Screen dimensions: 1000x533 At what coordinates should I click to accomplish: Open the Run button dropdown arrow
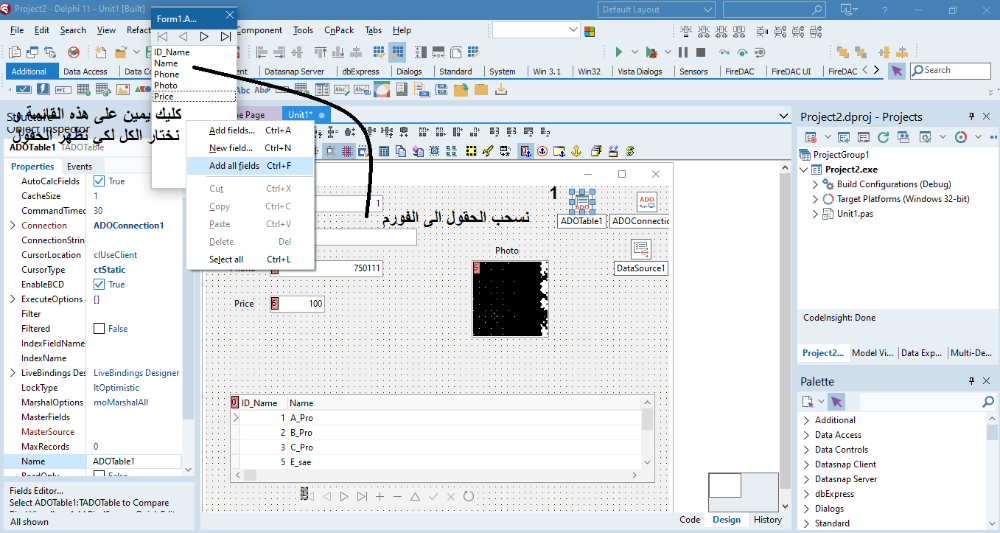pos(634,52)
